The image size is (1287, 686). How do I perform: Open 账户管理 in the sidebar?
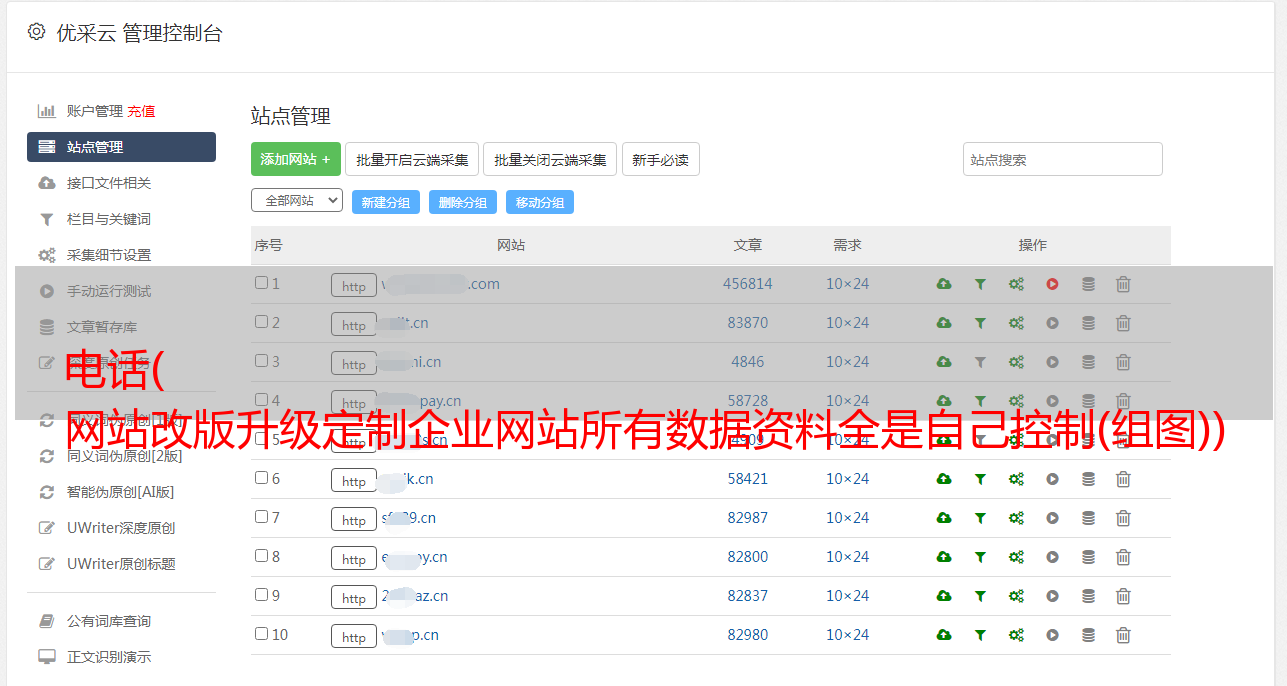tap(95, 111)
